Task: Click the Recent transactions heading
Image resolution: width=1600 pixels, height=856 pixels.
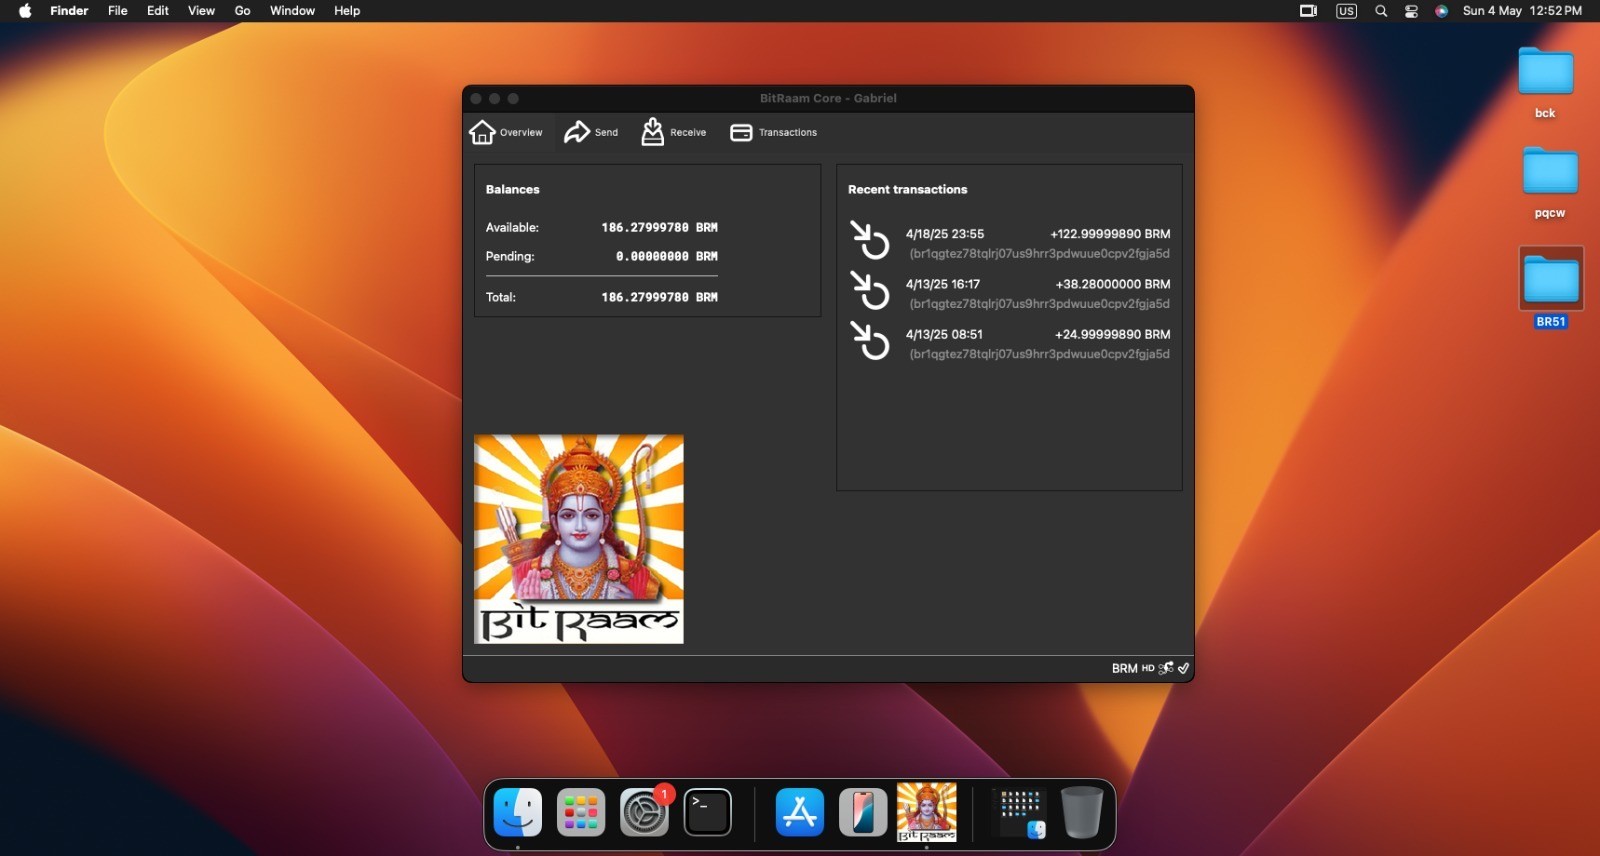Action: [x=907, y=189]
